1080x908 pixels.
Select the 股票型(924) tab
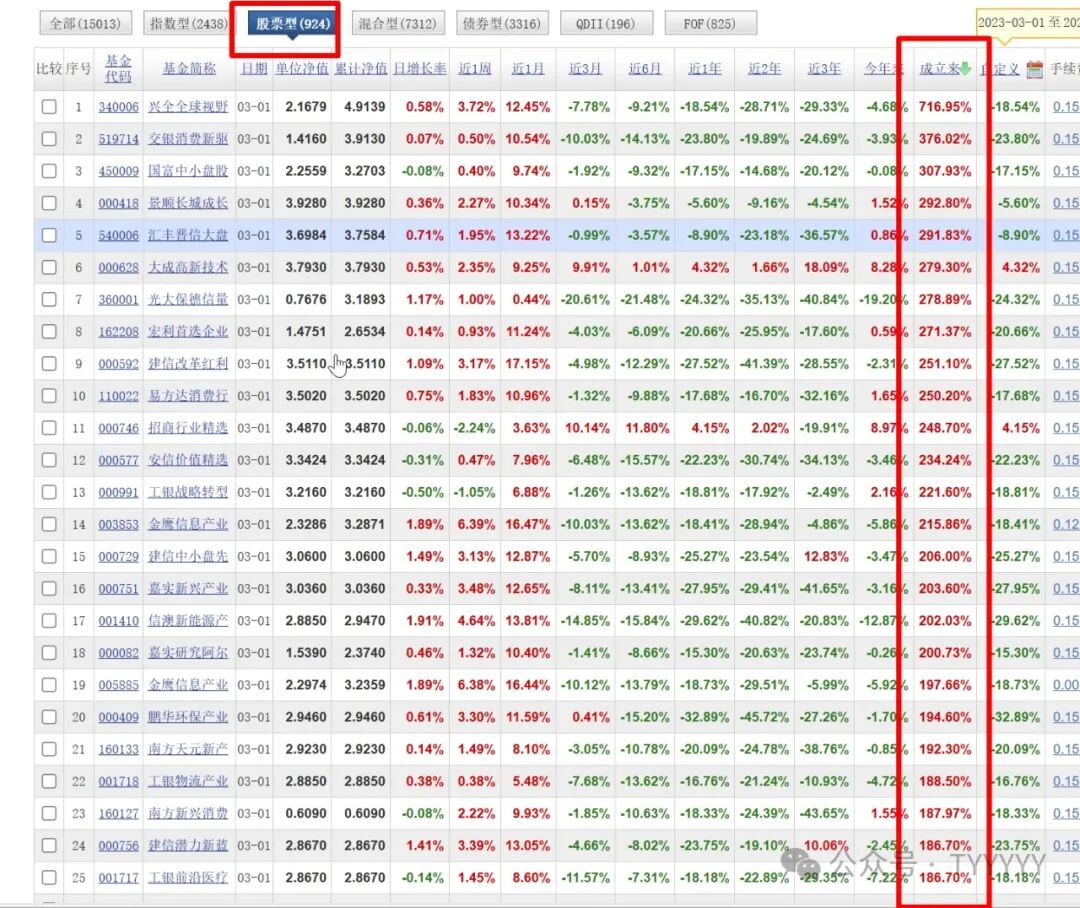click(x=293, y=23)
